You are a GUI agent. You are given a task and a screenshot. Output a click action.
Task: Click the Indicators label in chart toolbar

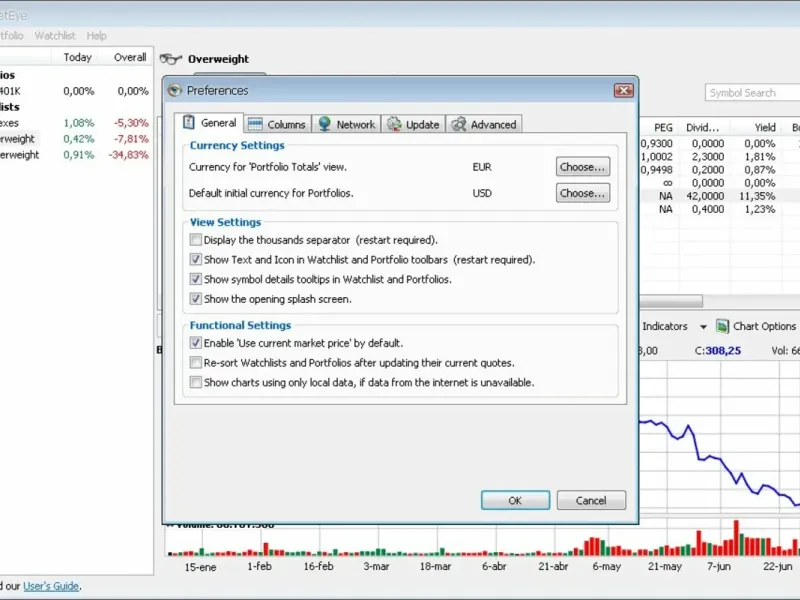[665, 326]
